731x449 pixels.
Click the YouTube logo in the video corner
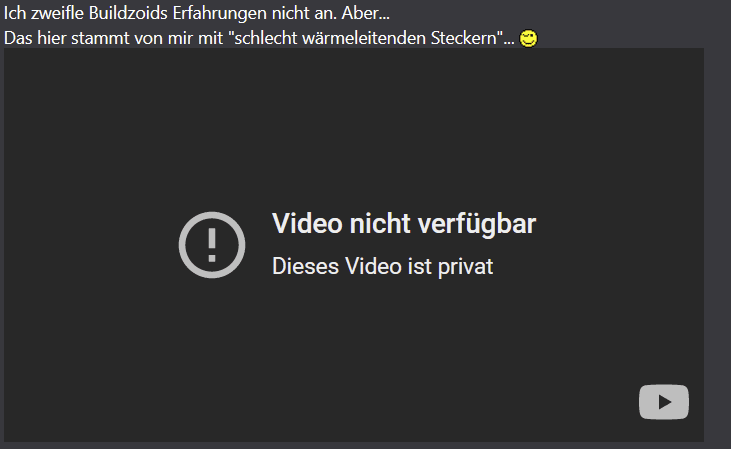pos(663,401)
